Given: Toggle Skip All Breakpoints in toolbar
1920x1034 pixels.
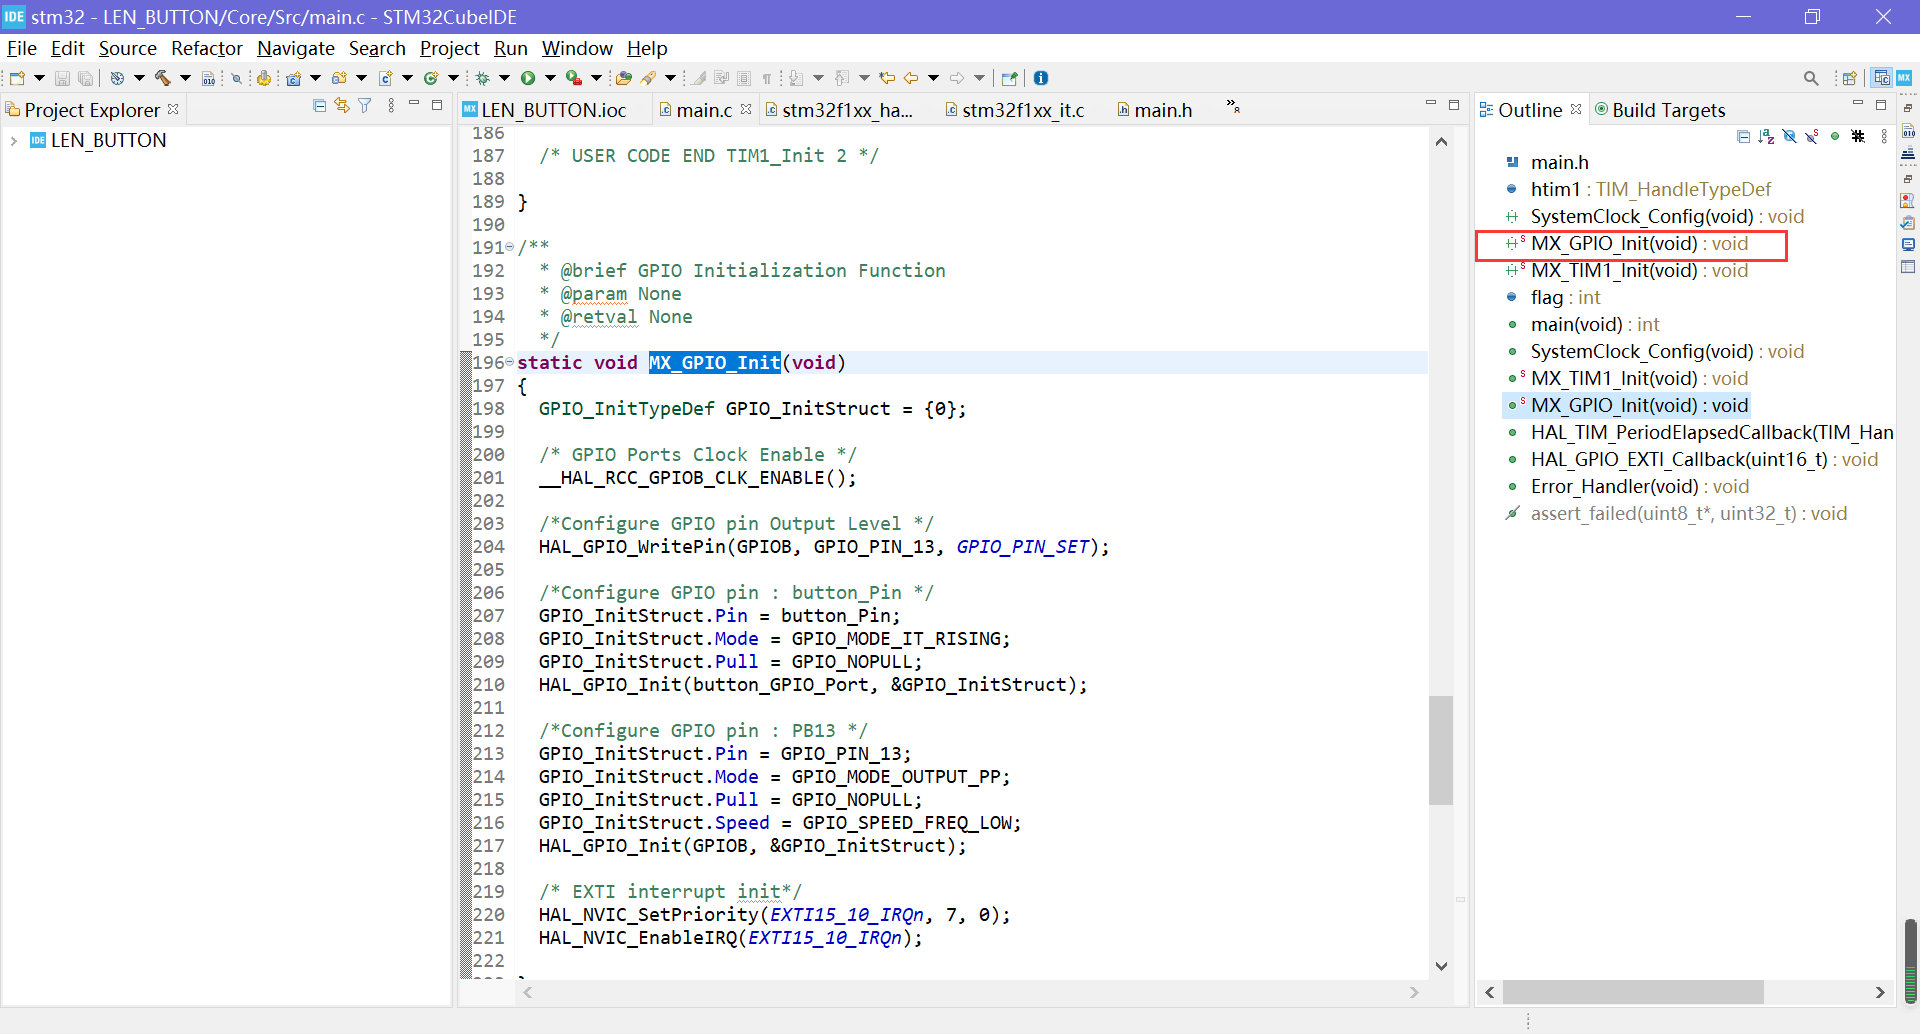Looking at the screenshot, I should (236, 78).
